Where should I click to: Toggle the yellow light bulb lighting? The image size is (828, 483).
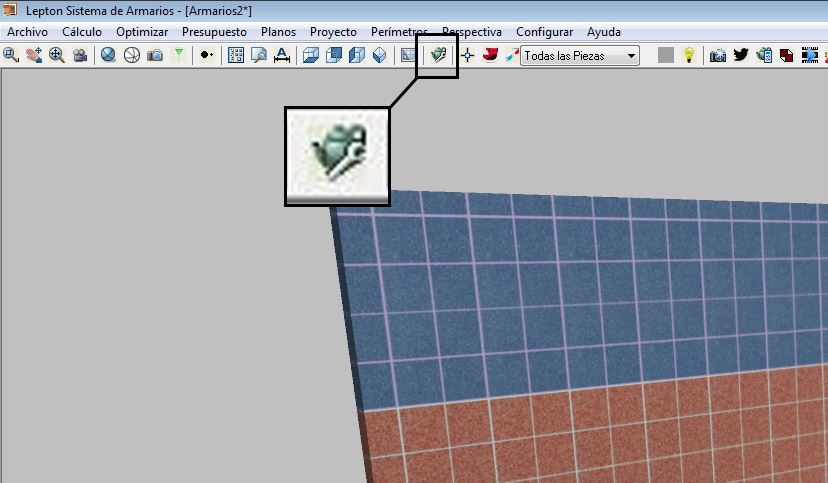pyautogui.click(x=689, y=55)
